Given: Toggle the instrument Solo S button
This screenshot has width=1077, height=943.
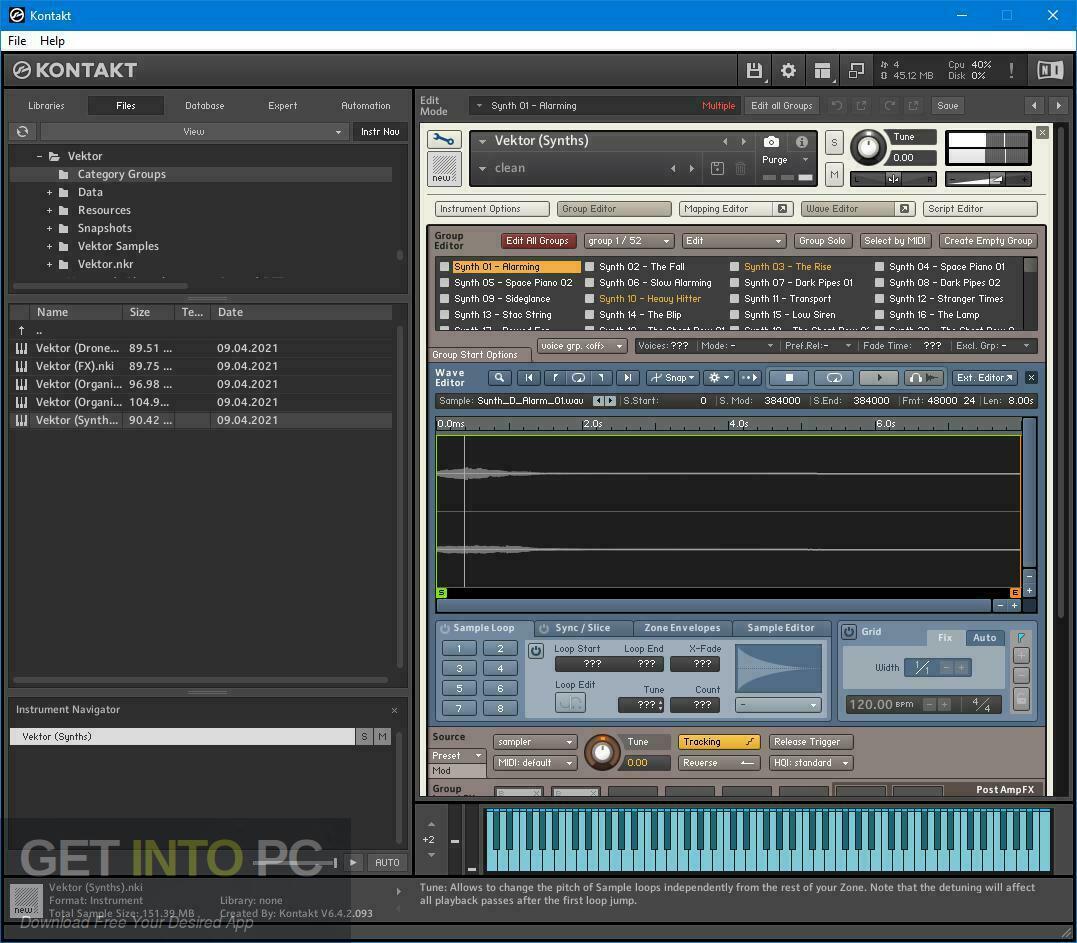Looking at the screenshot, I should pos(834,142).
